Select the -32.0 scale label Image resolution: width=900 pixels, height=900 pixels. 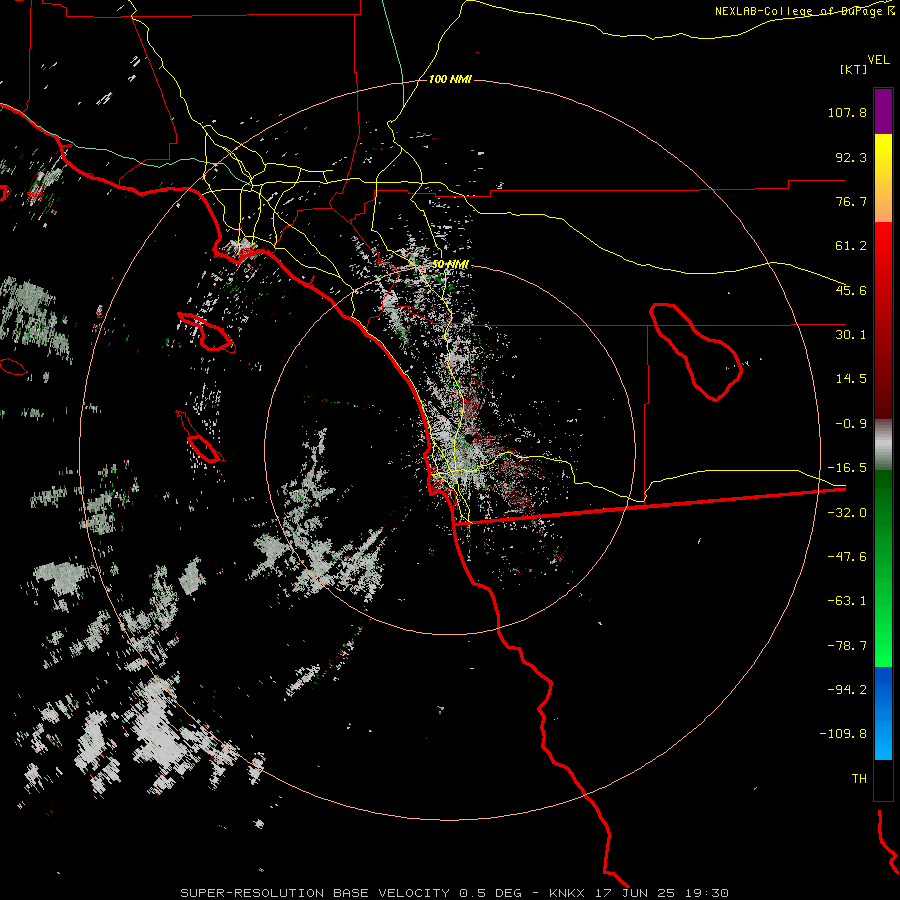coord(847,513)
